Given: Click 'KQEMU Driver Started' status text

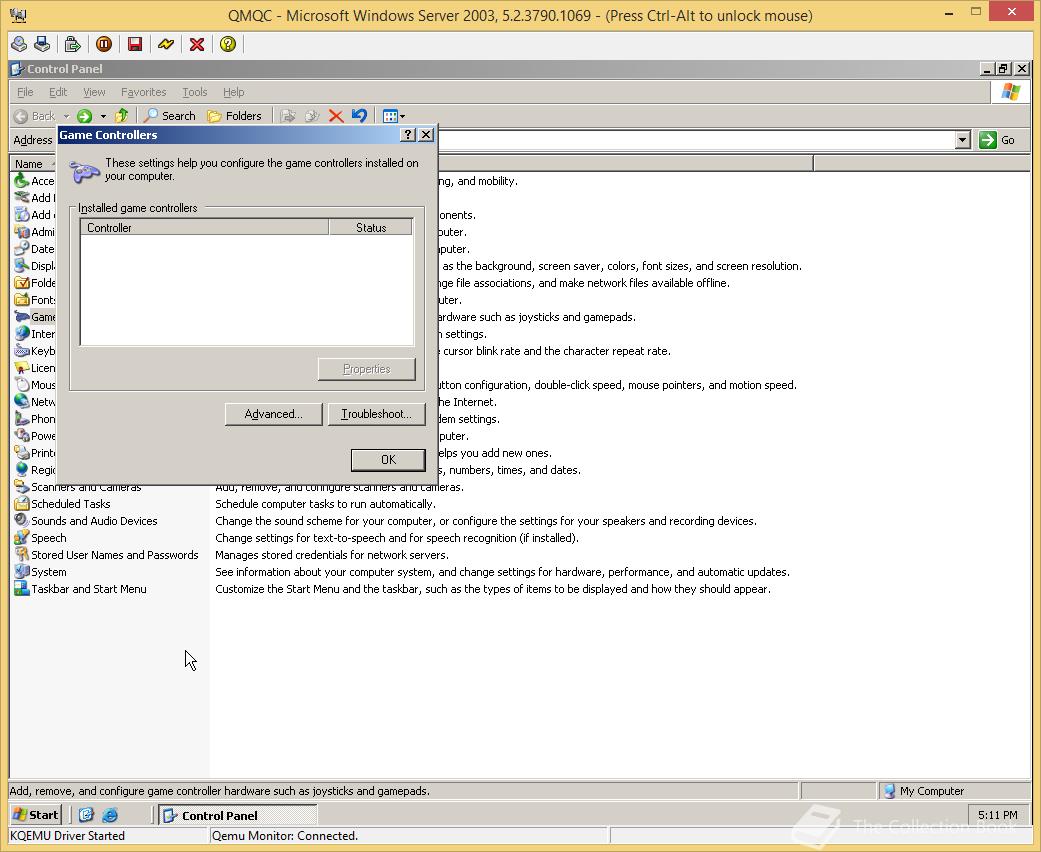Looking at the screenshot, I should point(68,836).
